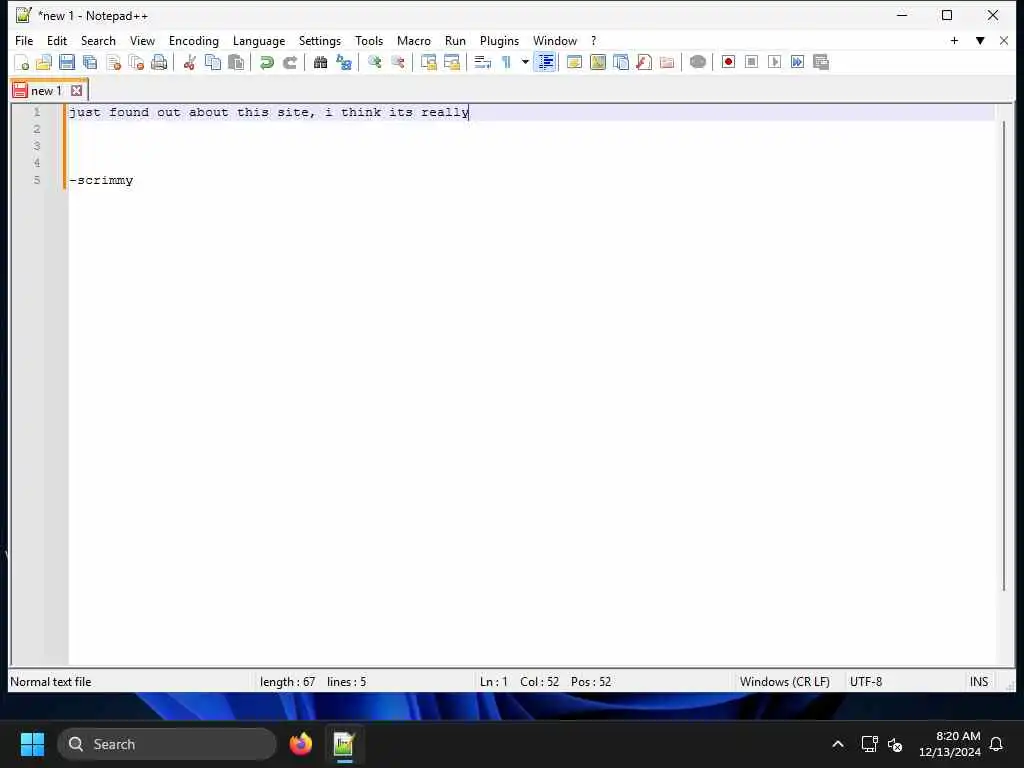The height and width of the screenshot is (768, 1024).
Task: Click the Windows (CR LF) status entry
Action: (x=784, y=682)
